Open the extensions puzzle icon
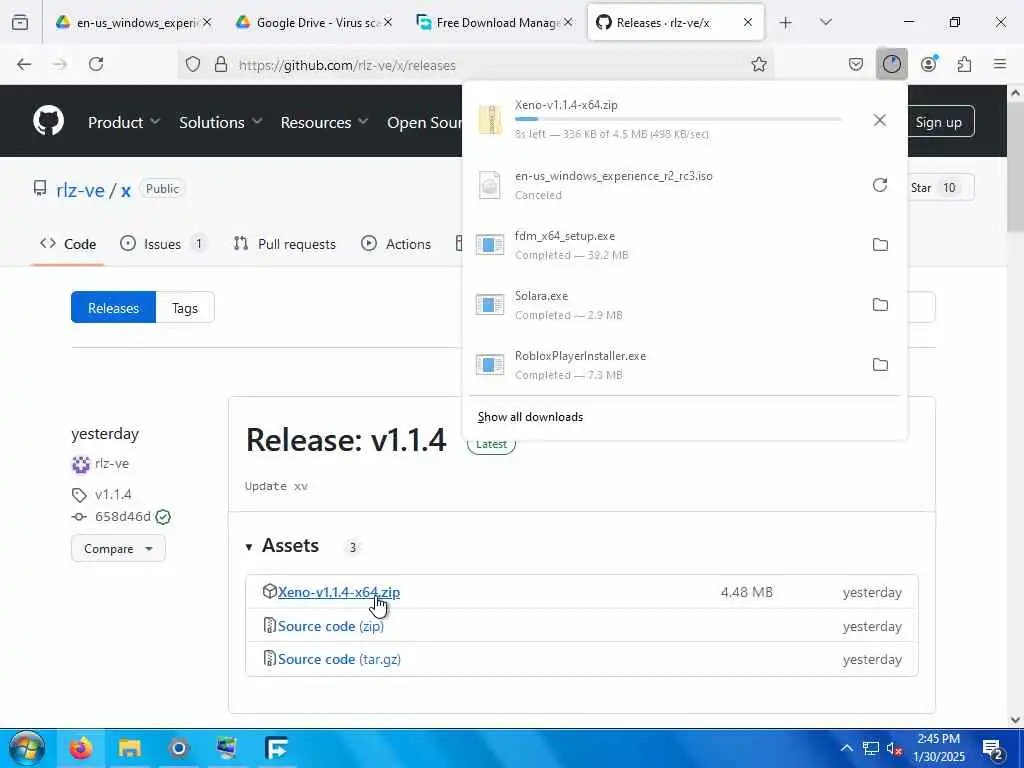The height and width of the screenshot is (768, 1024). [x=964, y=64]
